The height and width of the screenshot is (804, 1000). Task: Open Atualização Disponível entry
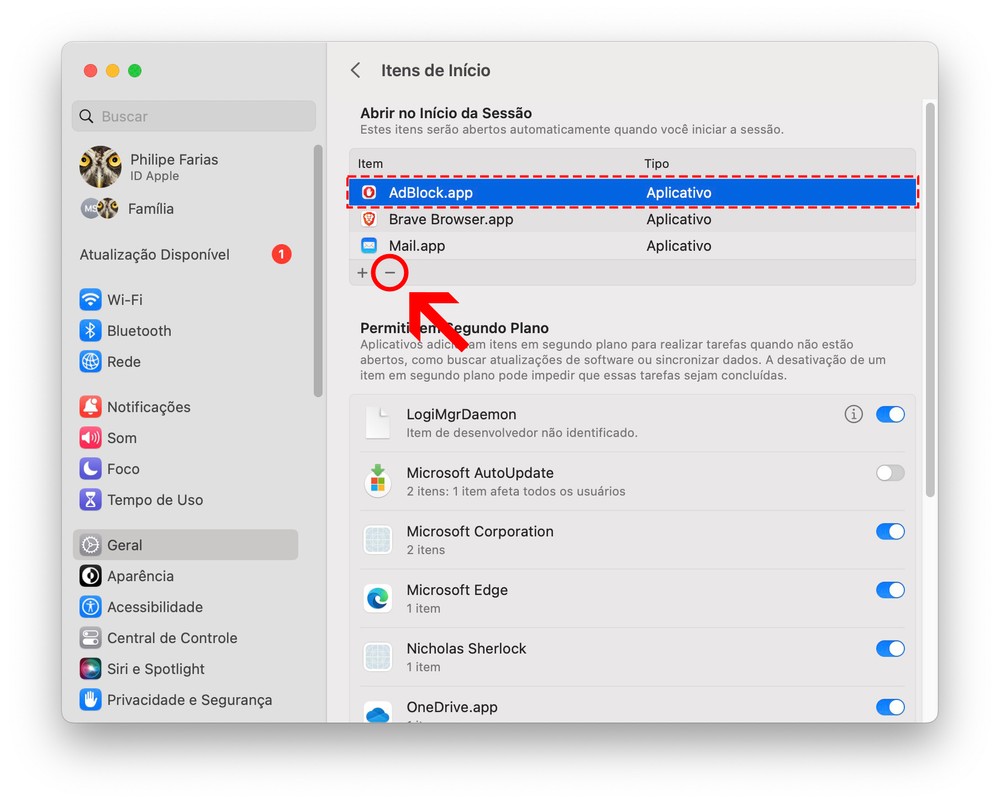point(186,254)
